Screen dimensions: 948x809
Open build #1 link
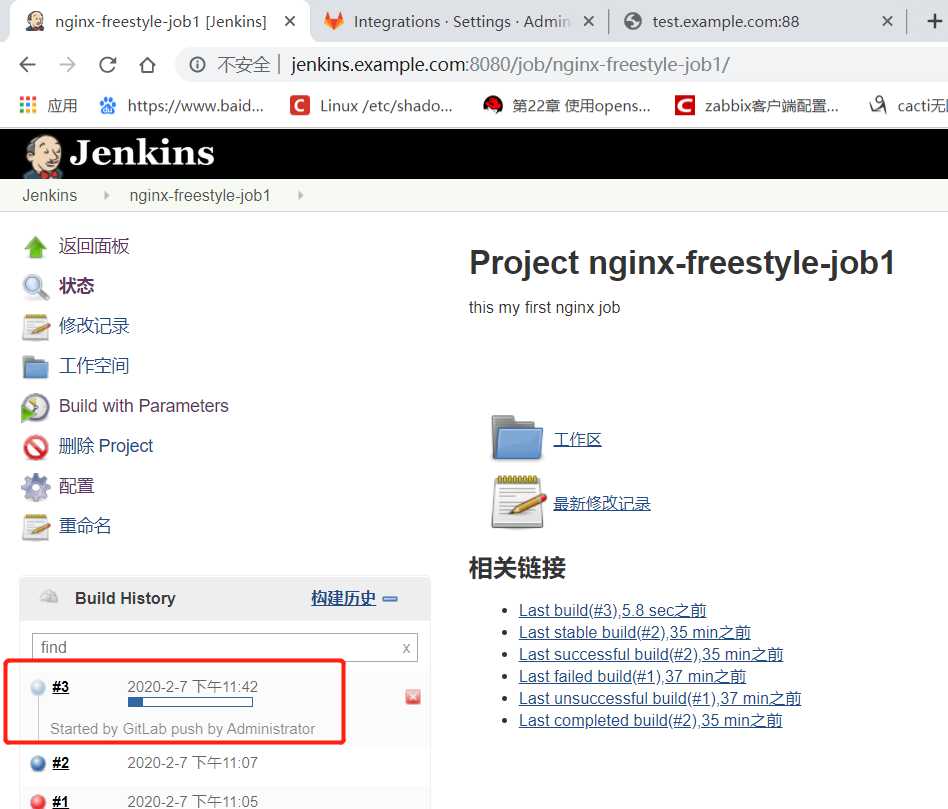click(x=60, y=802)
